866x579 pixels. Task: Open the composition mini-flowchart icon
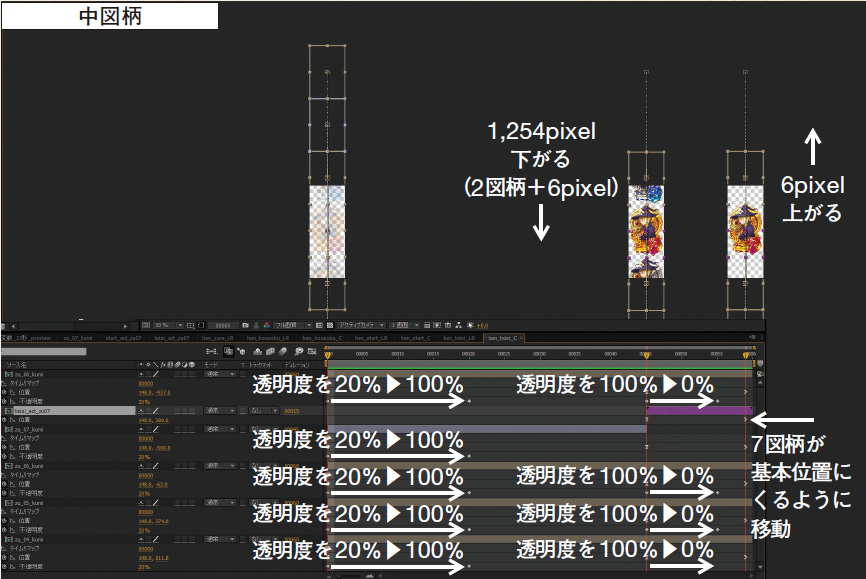[x=212, y=351]
